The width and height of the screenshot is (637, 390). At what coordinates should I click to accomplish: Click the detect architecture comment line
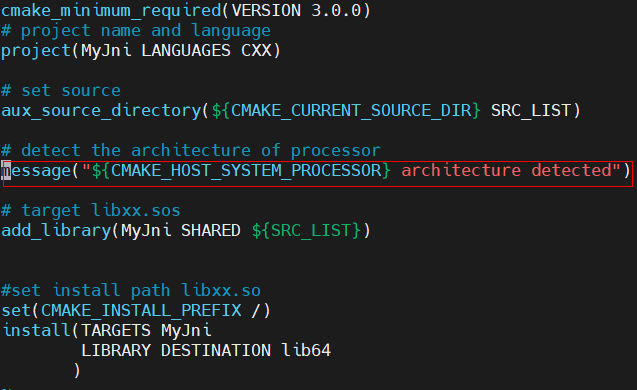pos(191,150)
